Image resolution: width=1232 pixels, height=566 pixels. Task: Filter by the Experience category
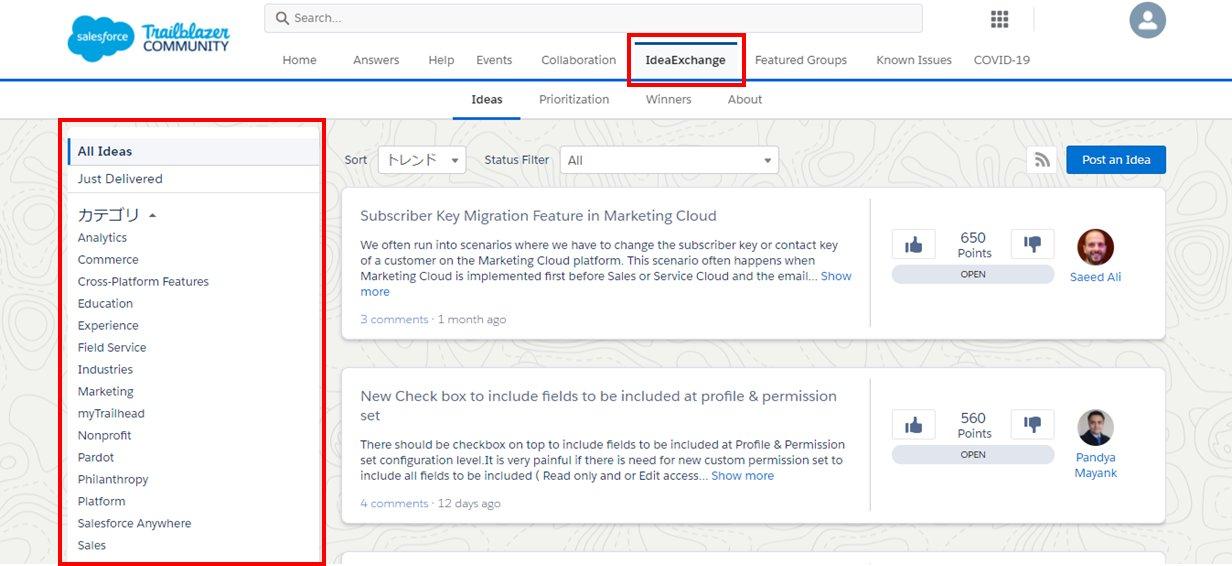click(x=108, y=326)
